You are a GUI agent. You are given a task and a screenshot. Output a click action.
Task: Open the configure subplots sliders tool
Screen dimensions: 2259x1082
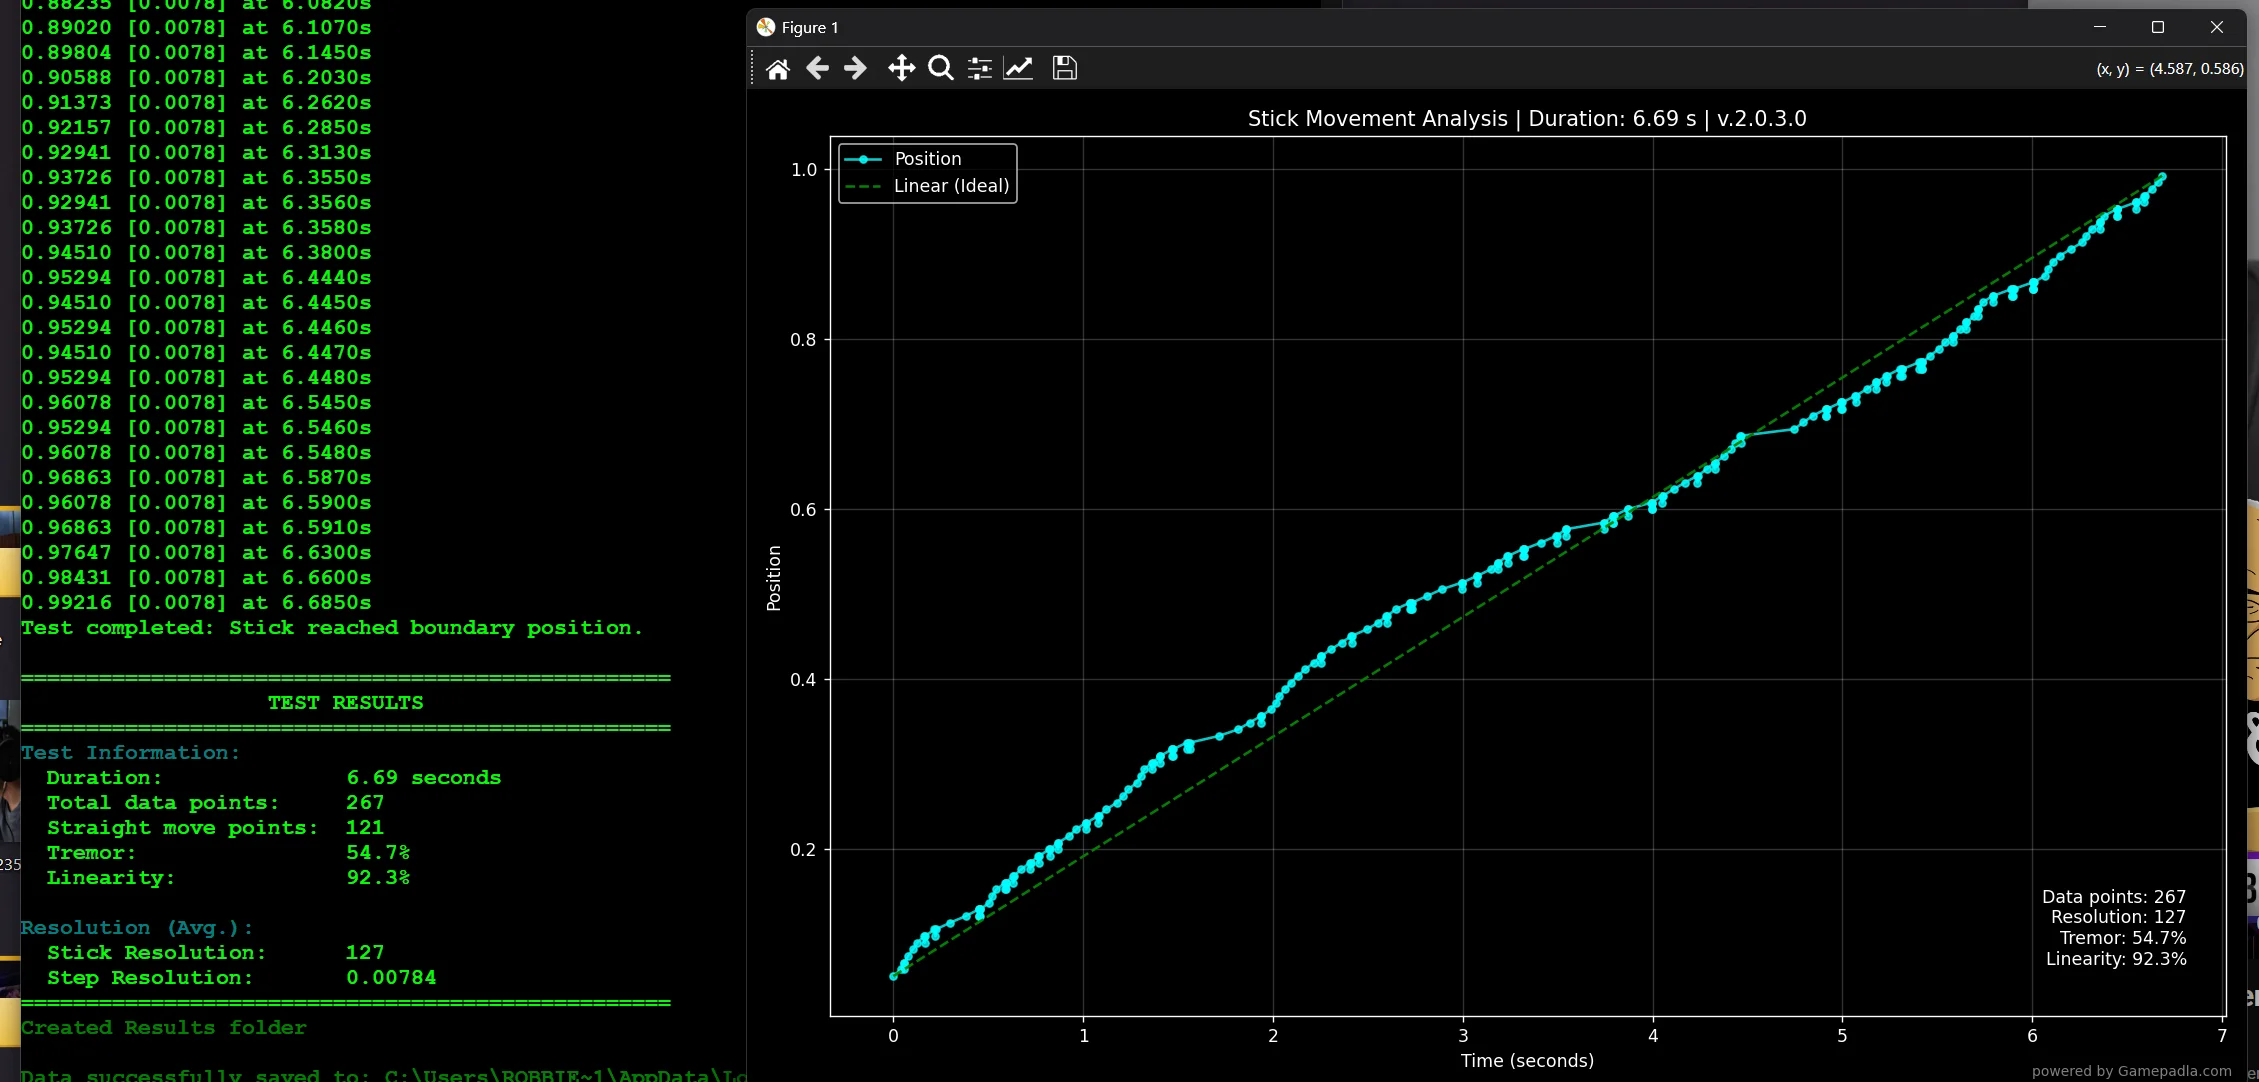point(980,68)
